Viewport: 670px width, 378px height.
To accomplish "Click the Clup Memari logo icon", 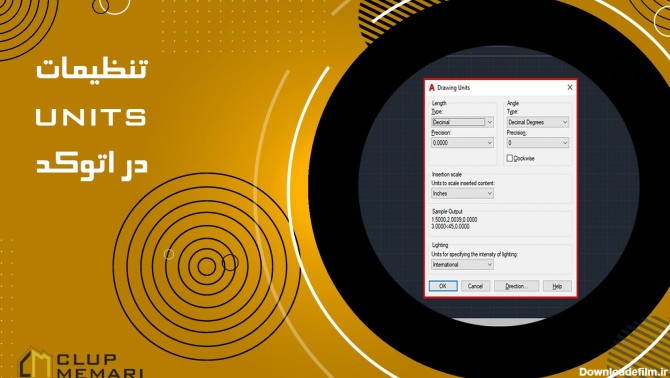I will tap(35, 363).
